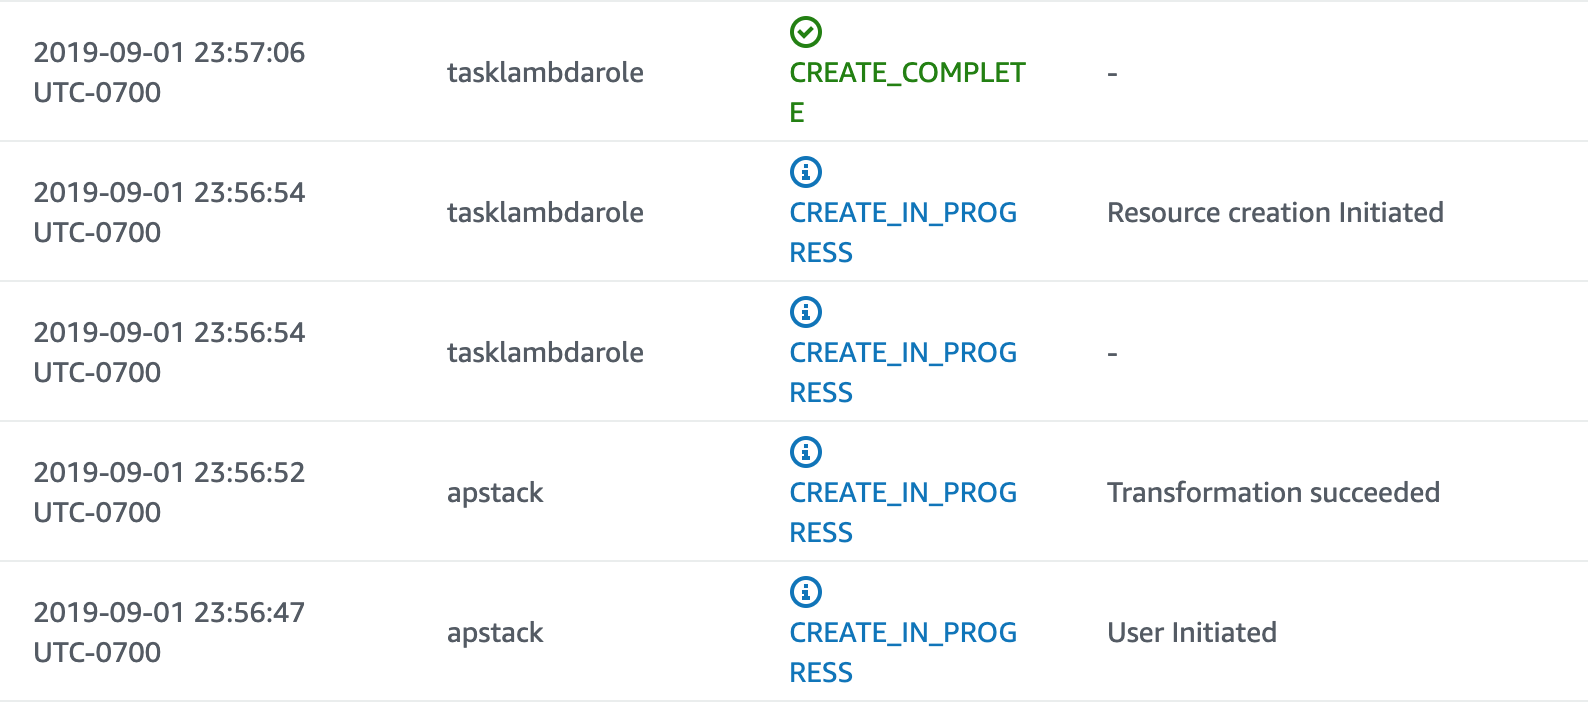Select the CREATE_COMPLETE status text
1588x702 pixels.
907,92
